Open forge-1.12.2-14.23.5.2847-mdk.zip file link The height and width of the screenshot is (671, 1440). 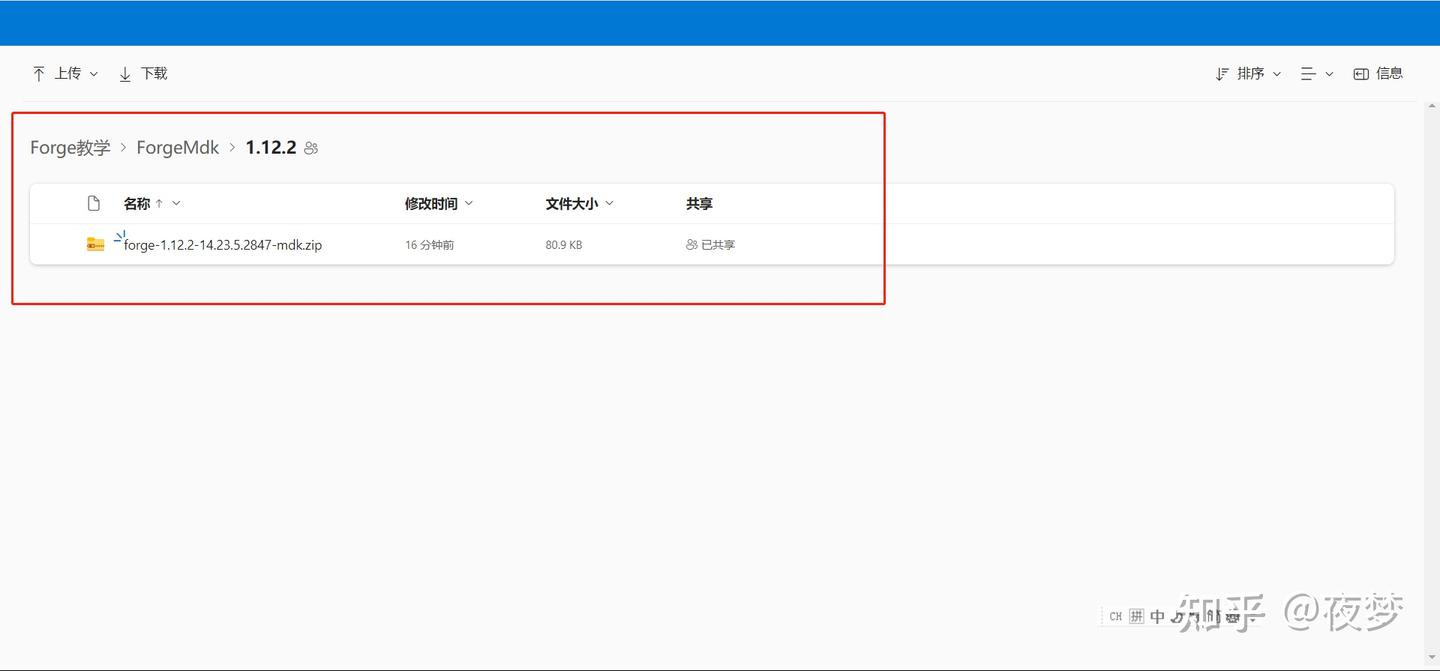tap(221, 244)
